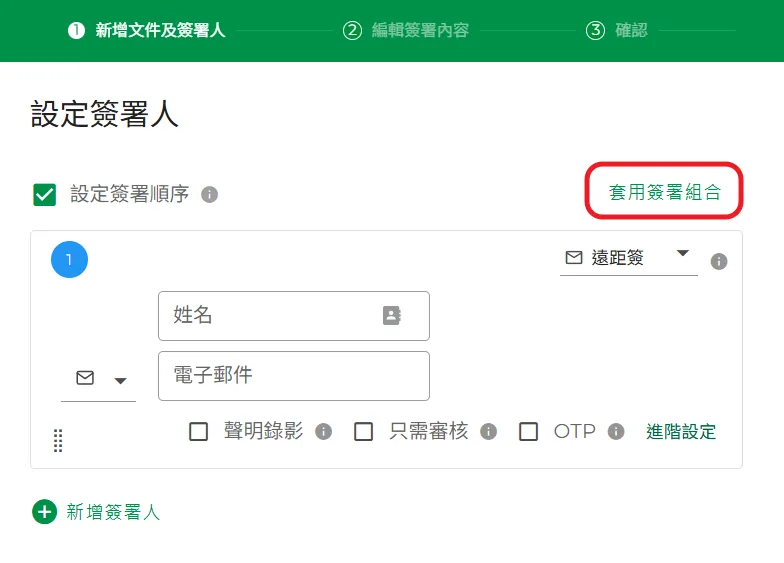Click info icon next to 設定簽署順序
This screenshot has height=563, width=784.
point(210,194)
